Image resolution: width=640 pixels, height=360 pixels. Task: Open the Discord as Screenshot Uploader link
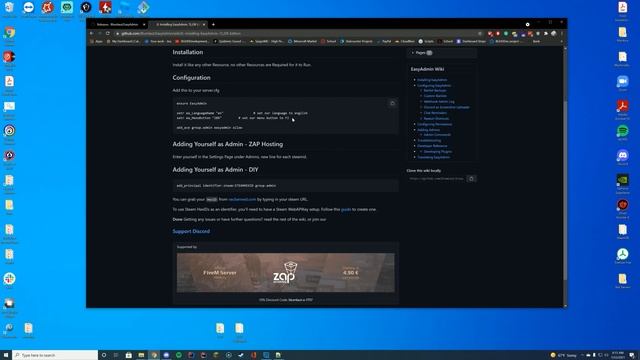[447, 107]
